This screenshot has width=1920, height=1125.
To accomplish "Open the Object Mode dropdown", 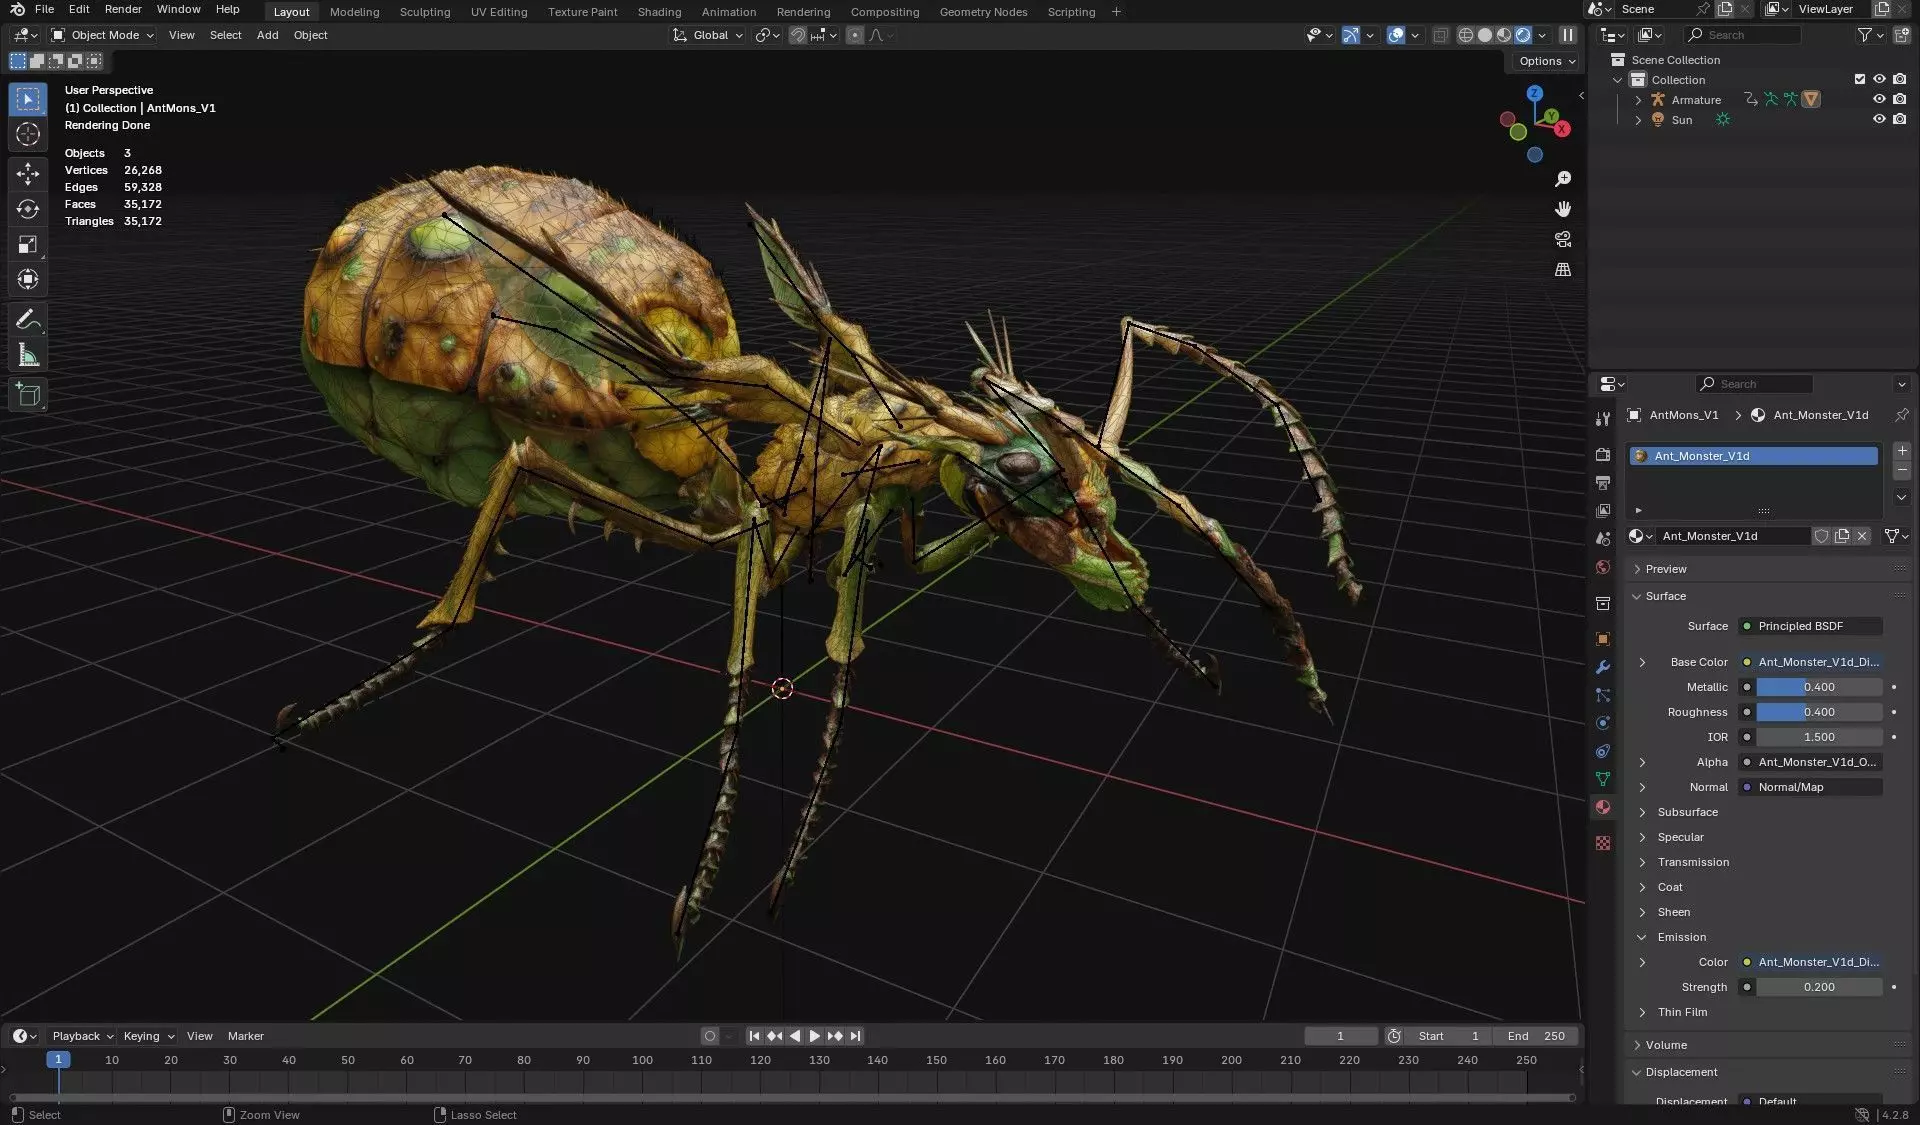I will 103,35.
